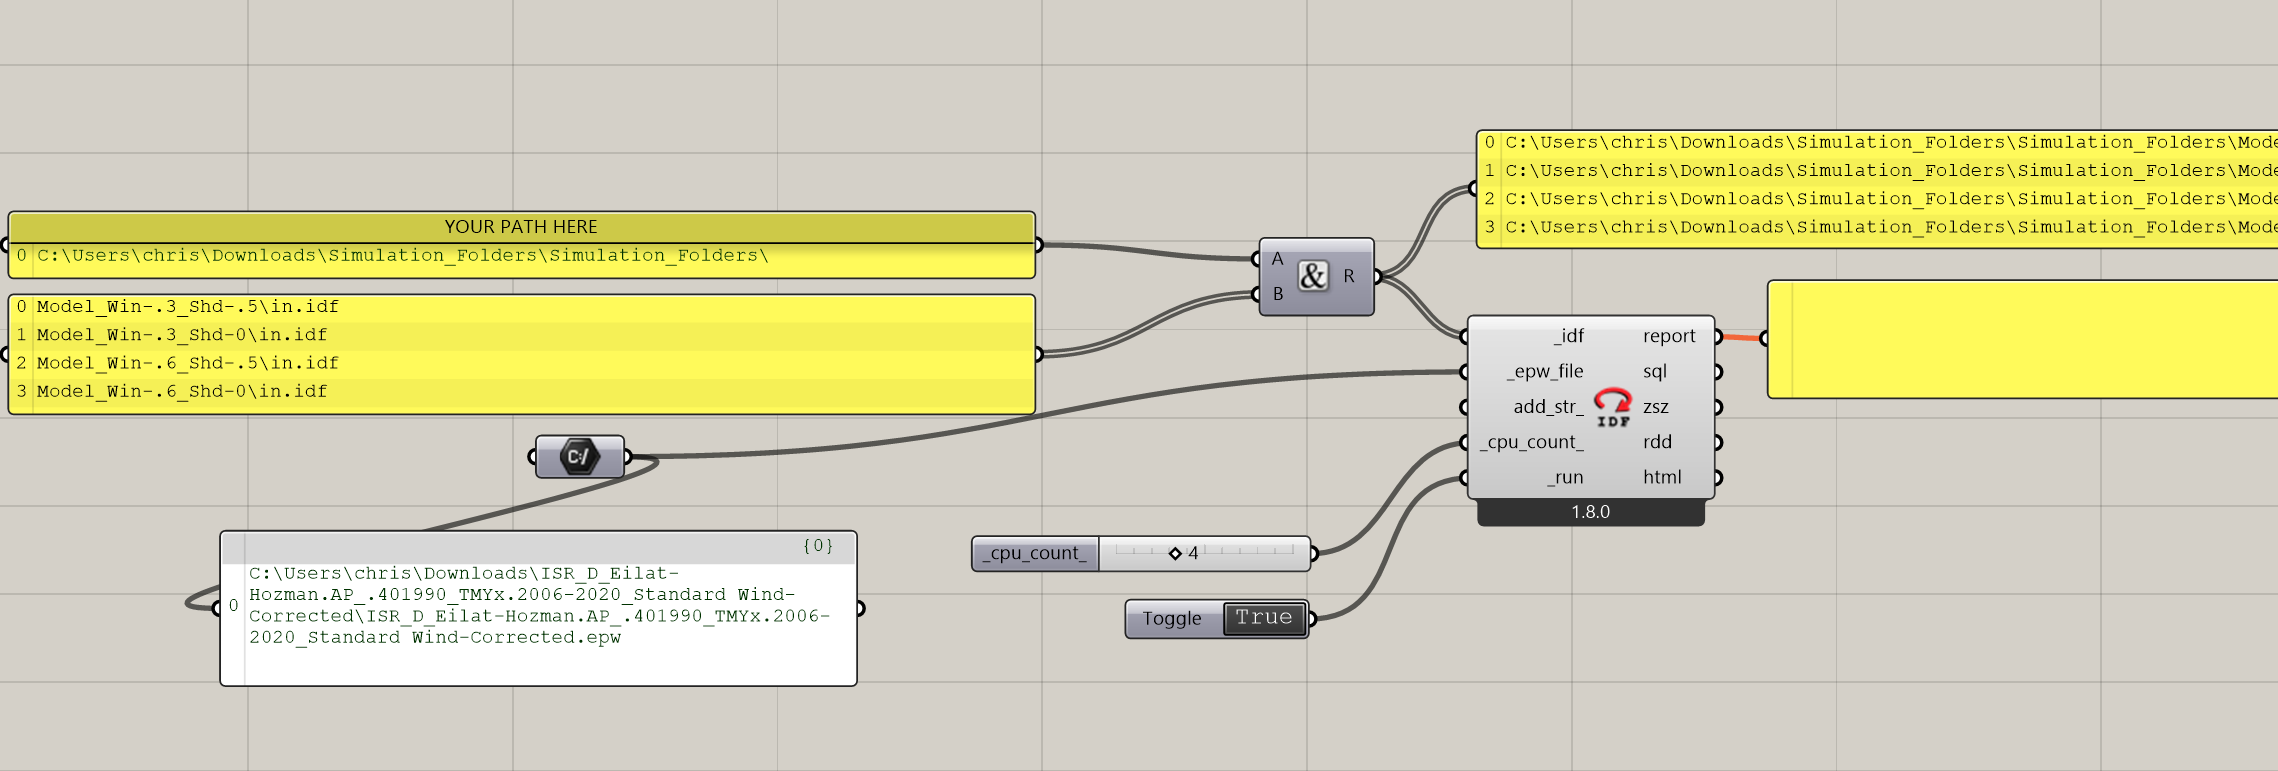Click the Toggle label

(x=1172, y=619)
